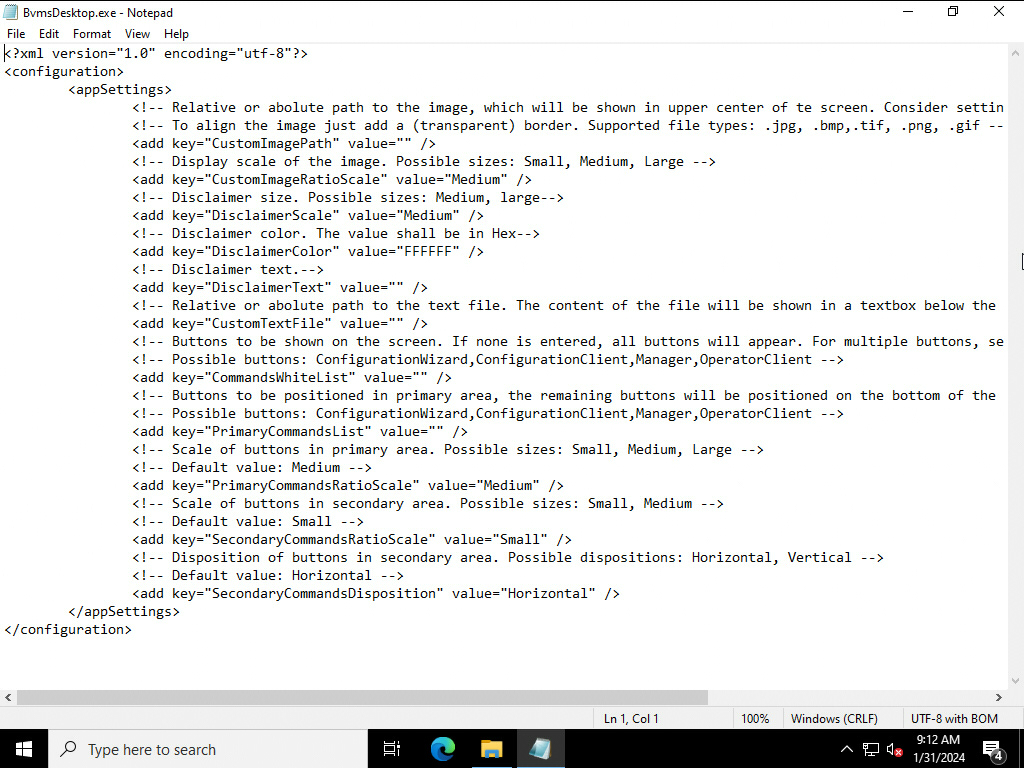This screenshot has width=1024, height=768.
Task: Click the 'Default value: Horizontal' comment
Action: (x=268, y=575)
